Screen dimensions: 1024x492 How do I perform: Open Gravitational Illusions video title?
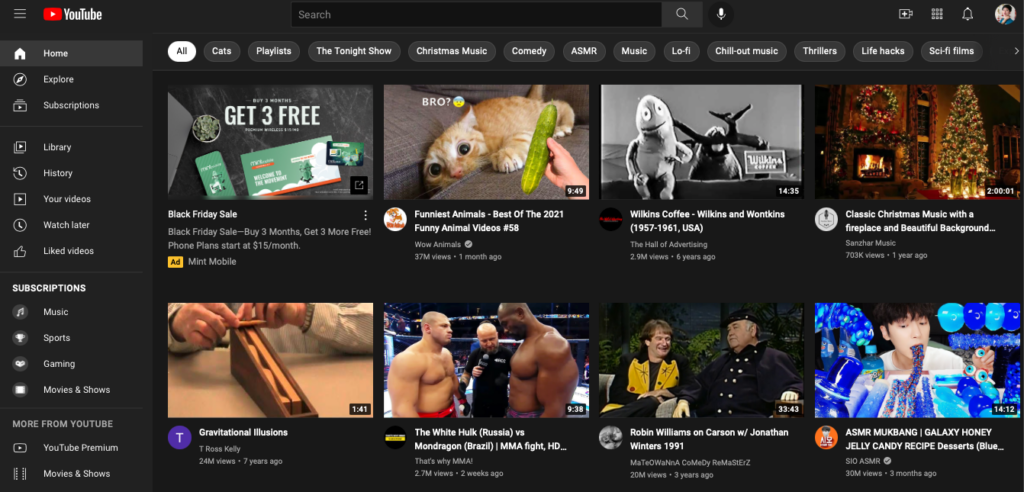click(244, 433)
